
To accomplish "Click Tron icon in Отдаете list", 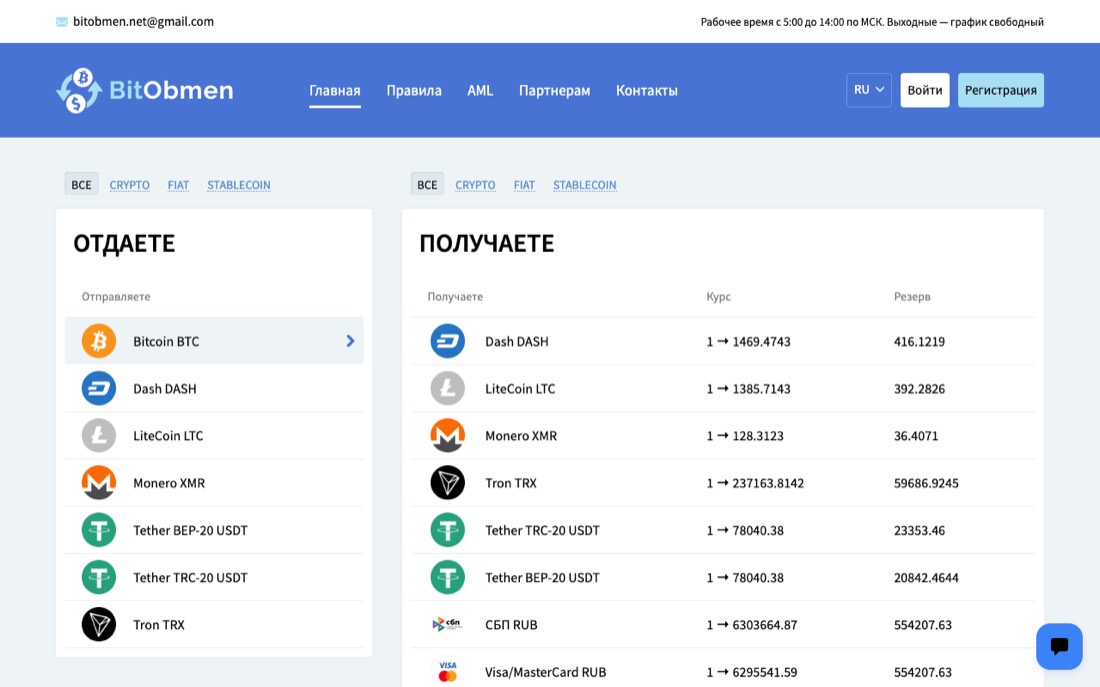I will pos(99,625).
